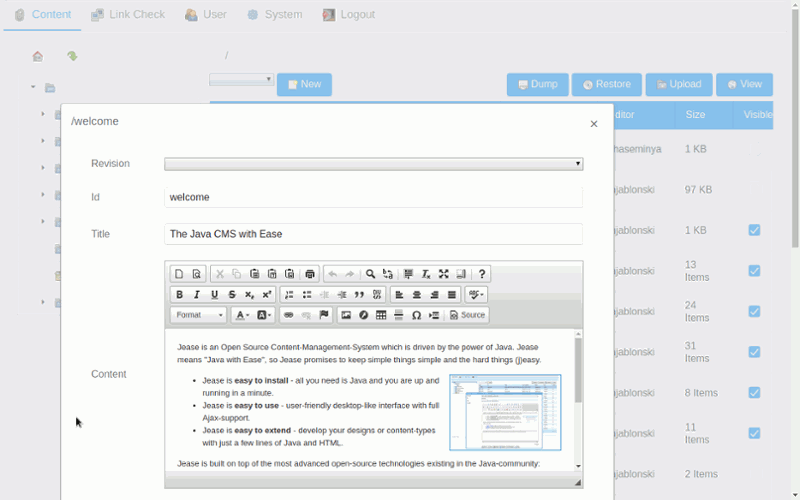Open the Revision dropdown
The width and height of the screenshot is (800, 500).
pos(373,164)
